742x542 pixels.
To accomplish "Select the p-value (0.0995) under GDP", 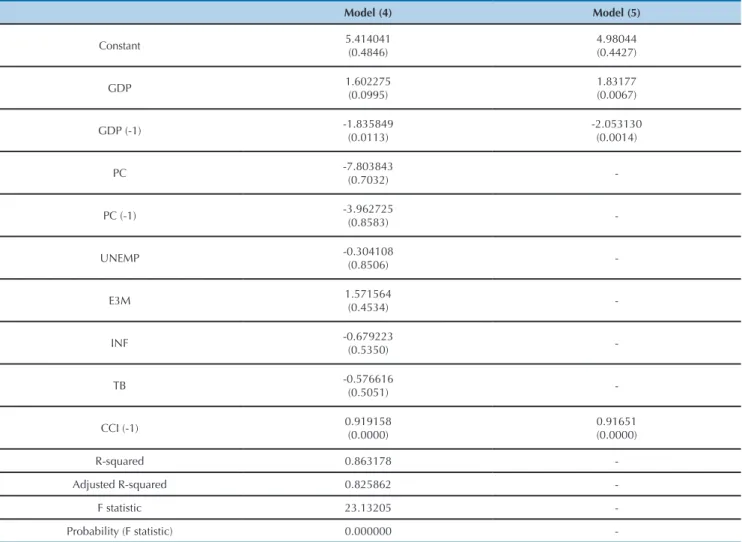I will coord(368,95).
